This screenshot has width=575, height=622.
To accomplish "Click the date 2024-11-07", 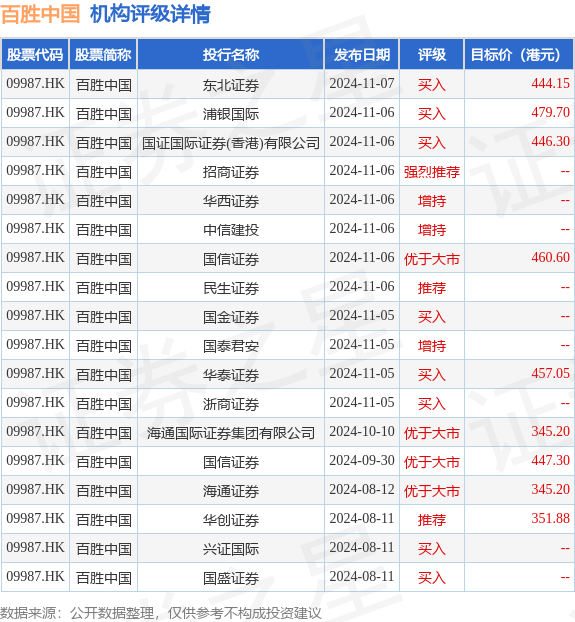I will pos(362,83).
